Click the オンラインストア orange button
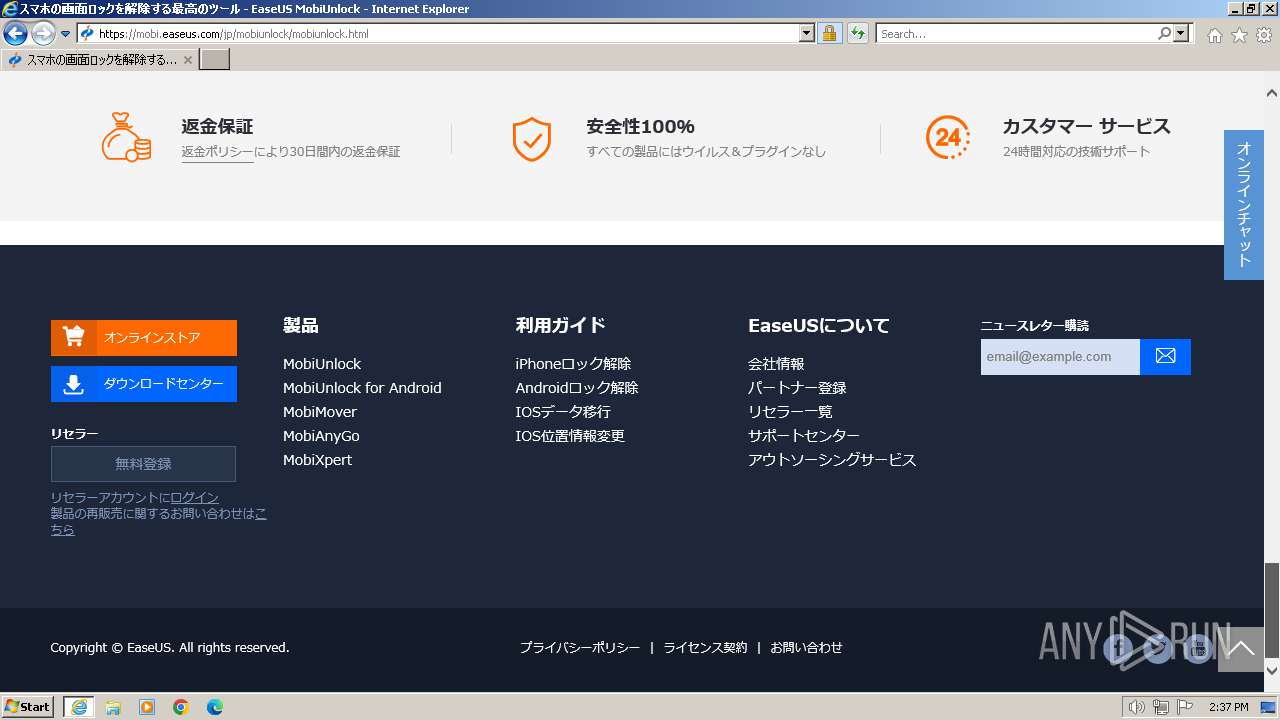 [x=144, y=338]
